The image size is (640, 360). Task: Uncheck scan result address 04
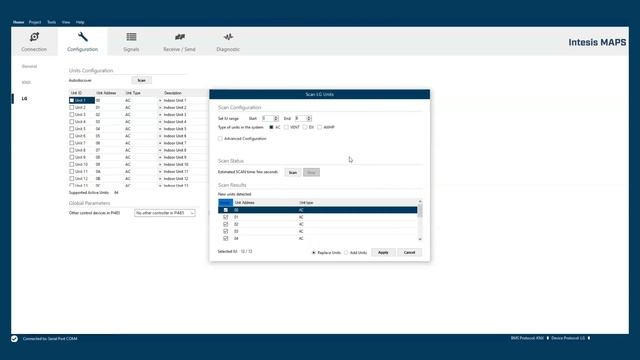(226, 238)
